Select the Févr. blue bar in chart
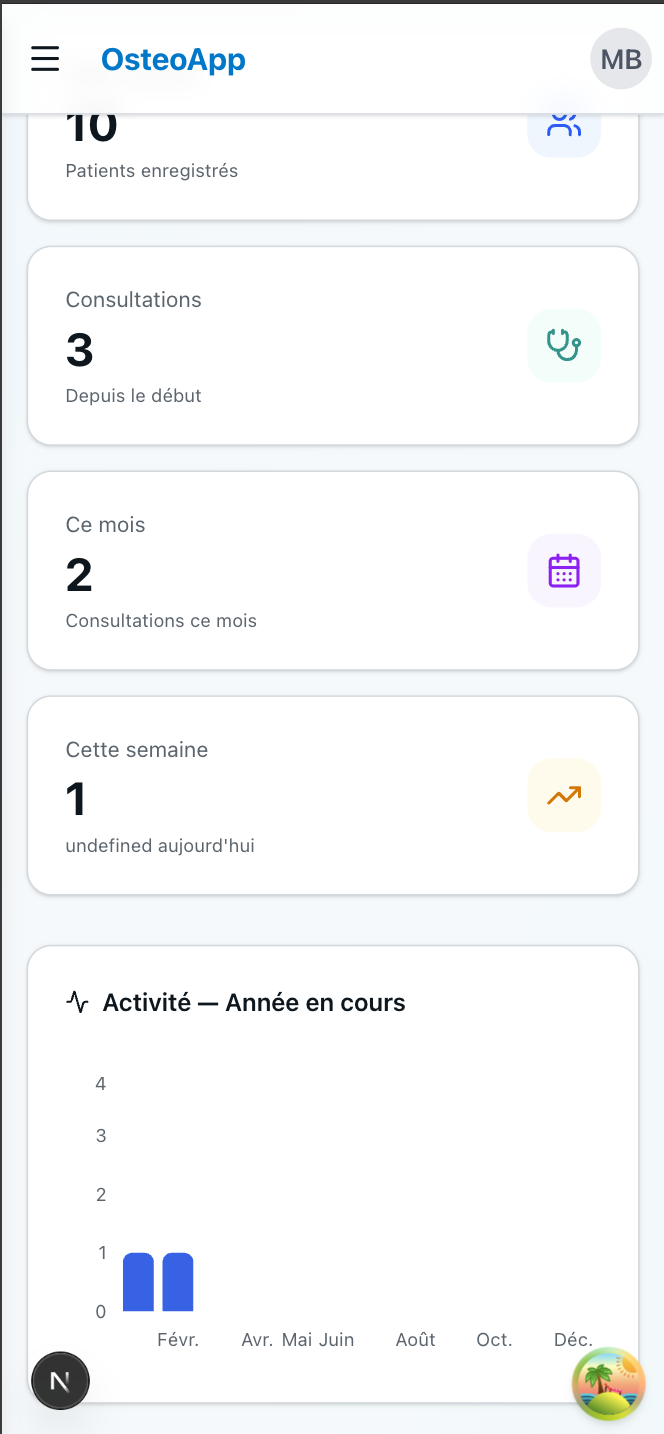Viewport: 664px width, 1434px height. pos(178,1282)
